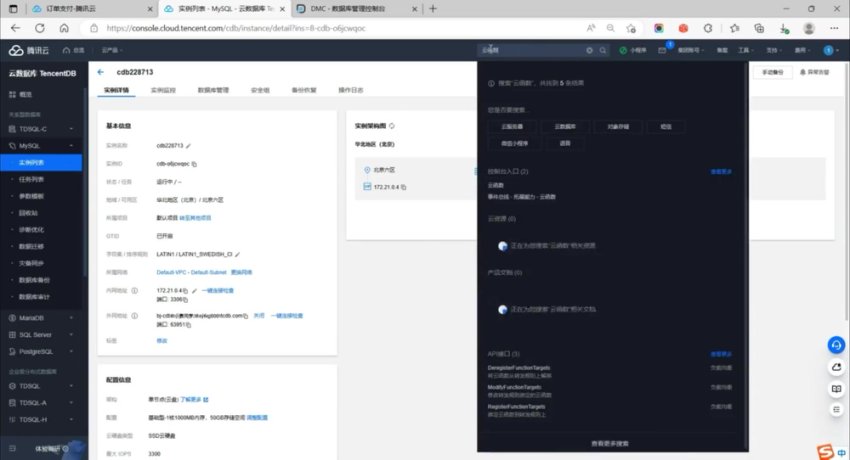Click the learn more link beside architecture
The height and width of the screenshot is (460, 850).
tap(194, 399)
